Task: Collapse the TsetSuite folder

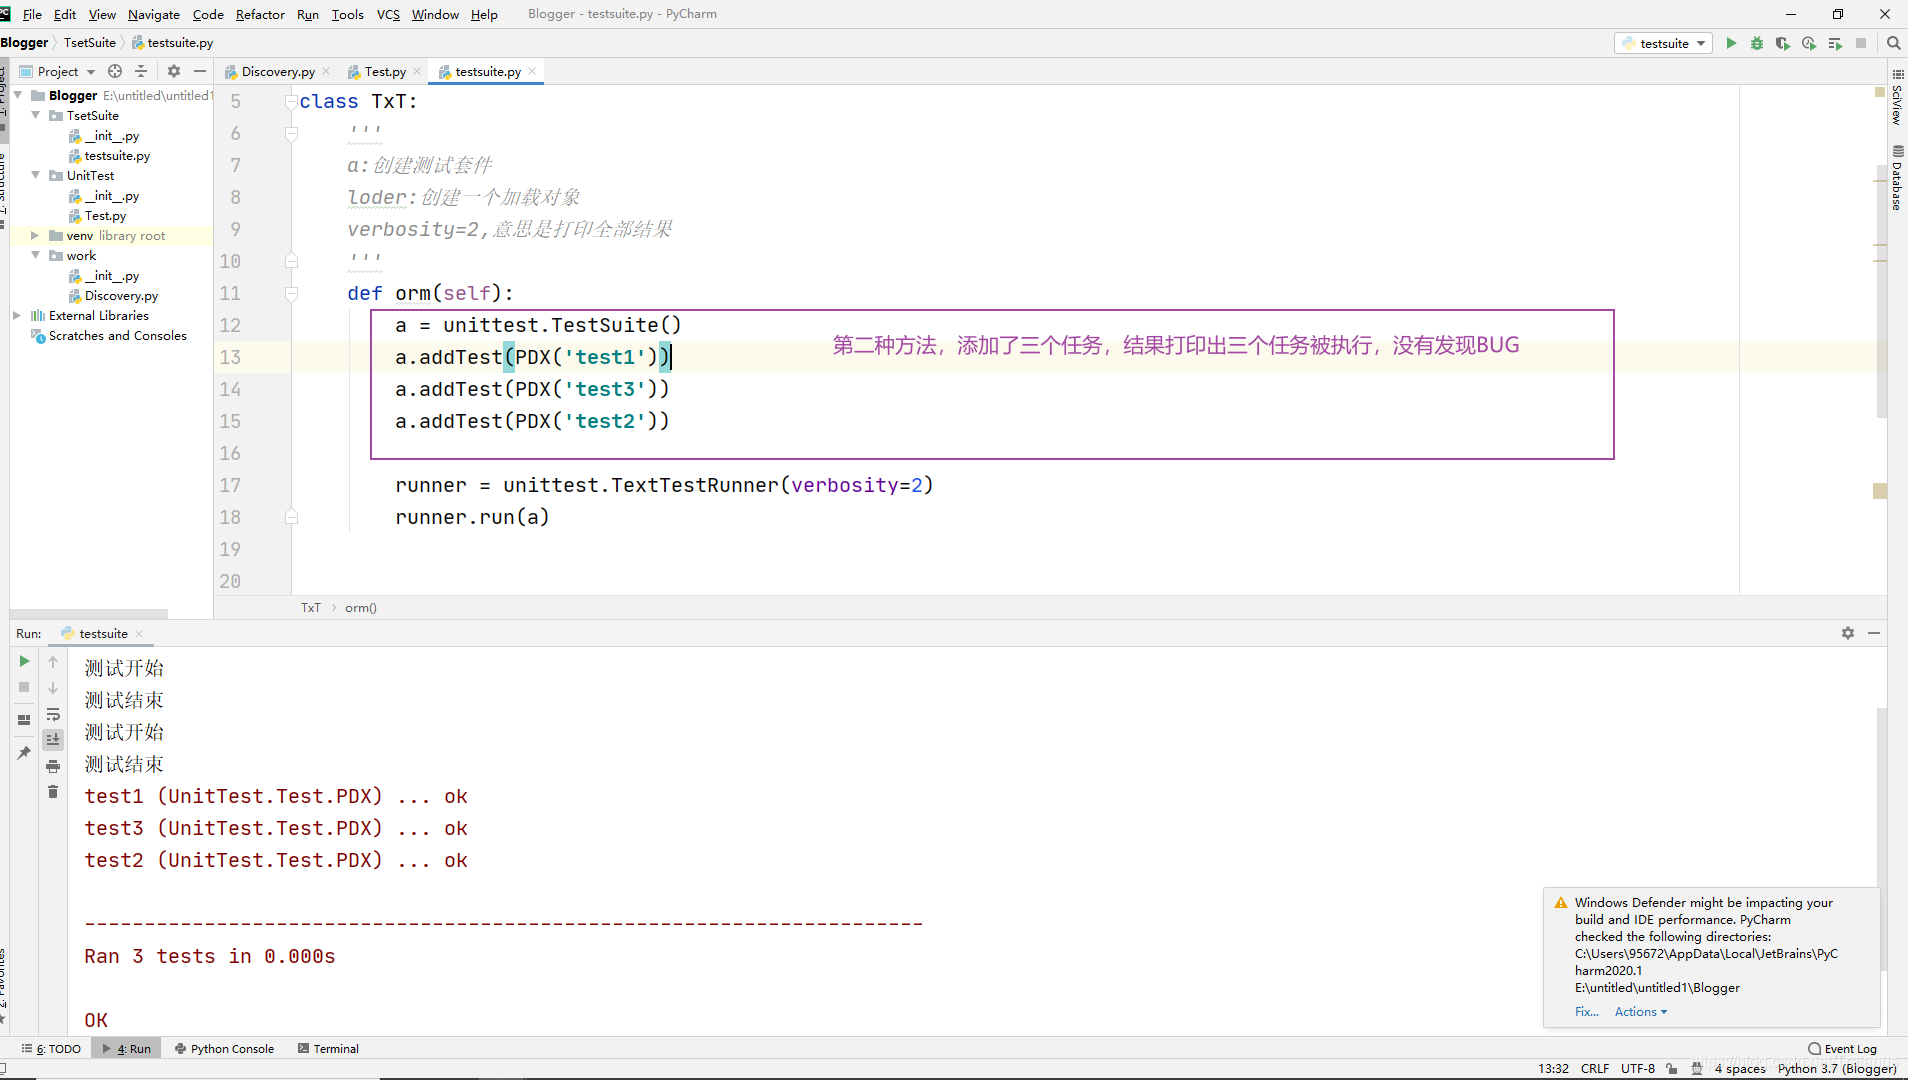Action: pyautogui.click(x=36, y=115)
